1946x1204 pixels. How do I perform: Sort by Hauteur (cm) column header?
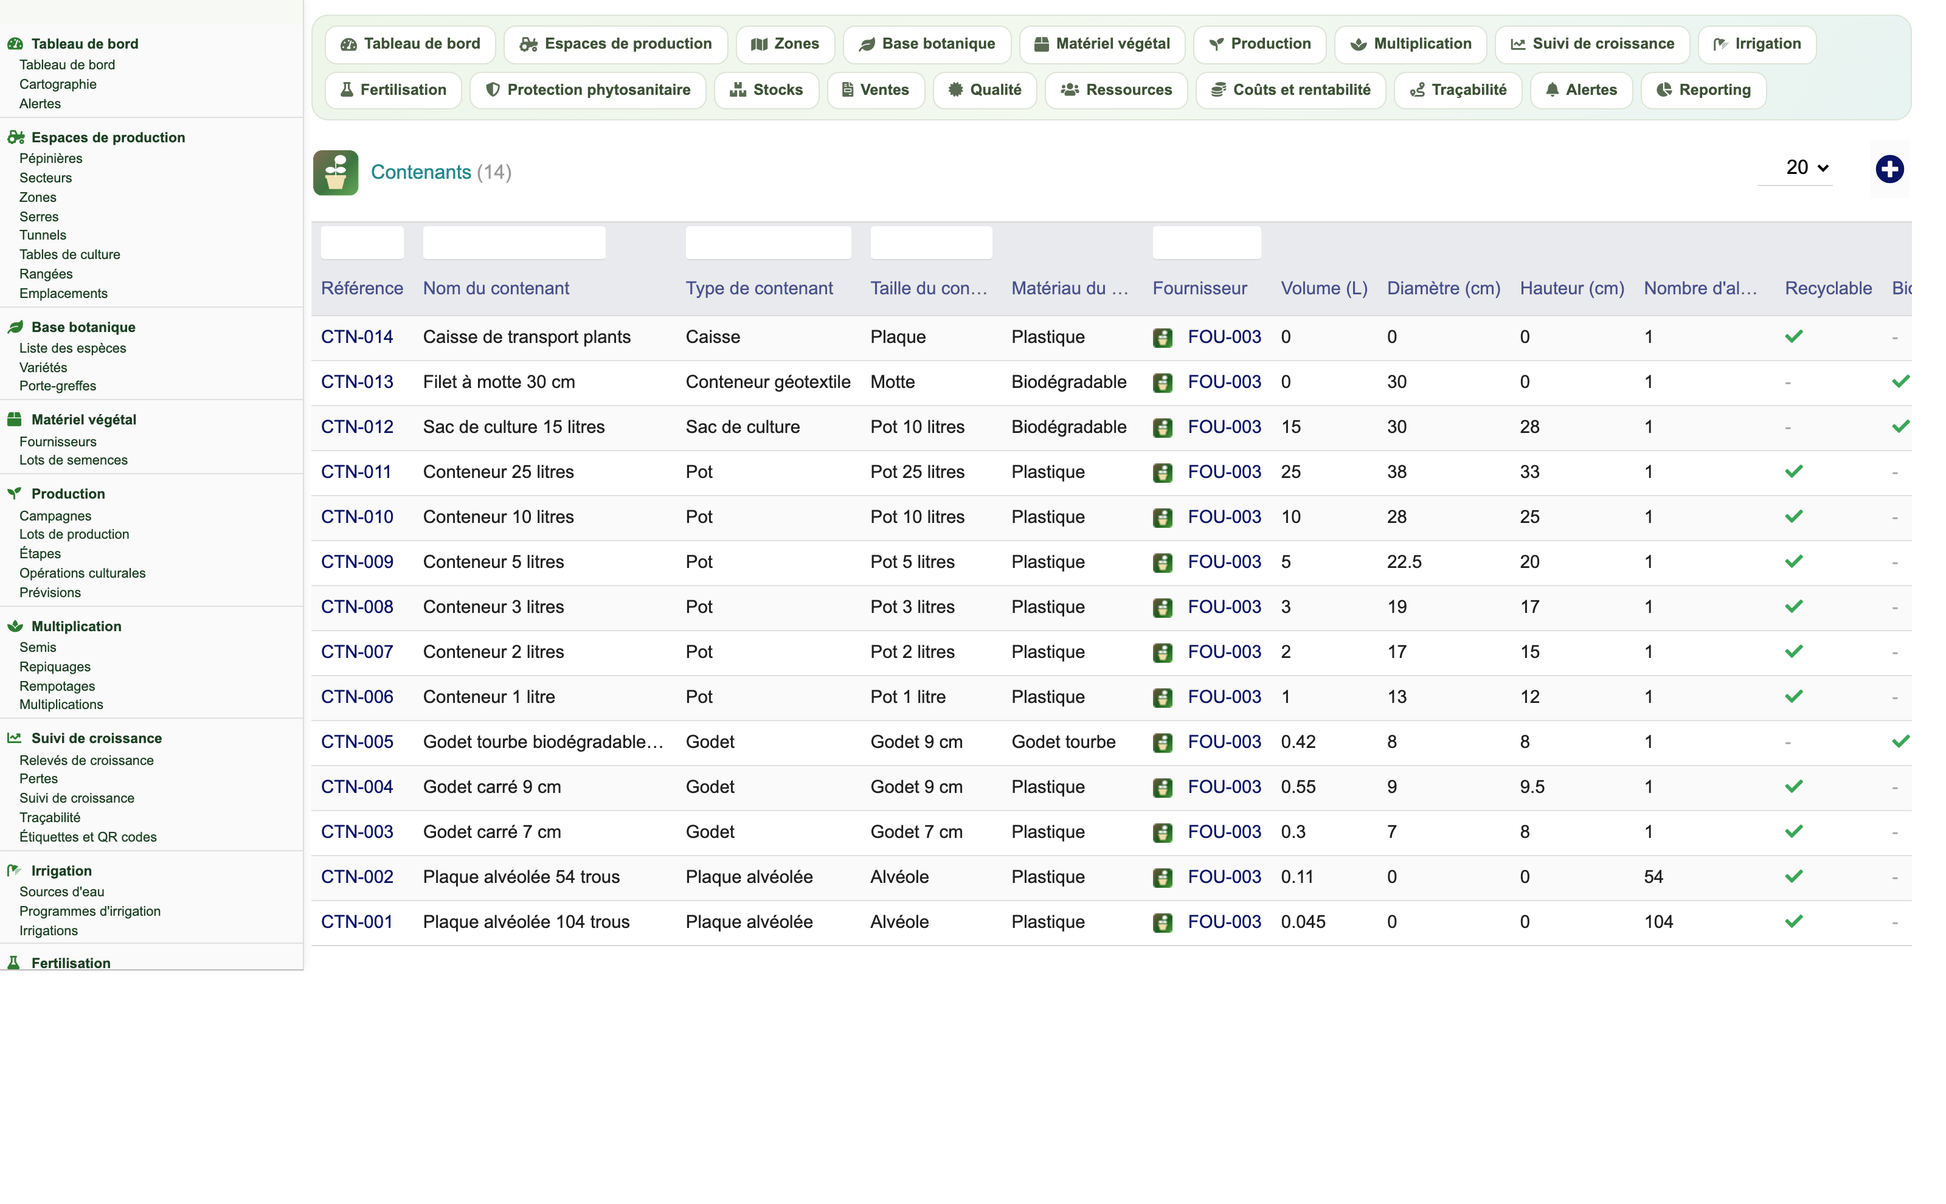tap(1572, 288)
